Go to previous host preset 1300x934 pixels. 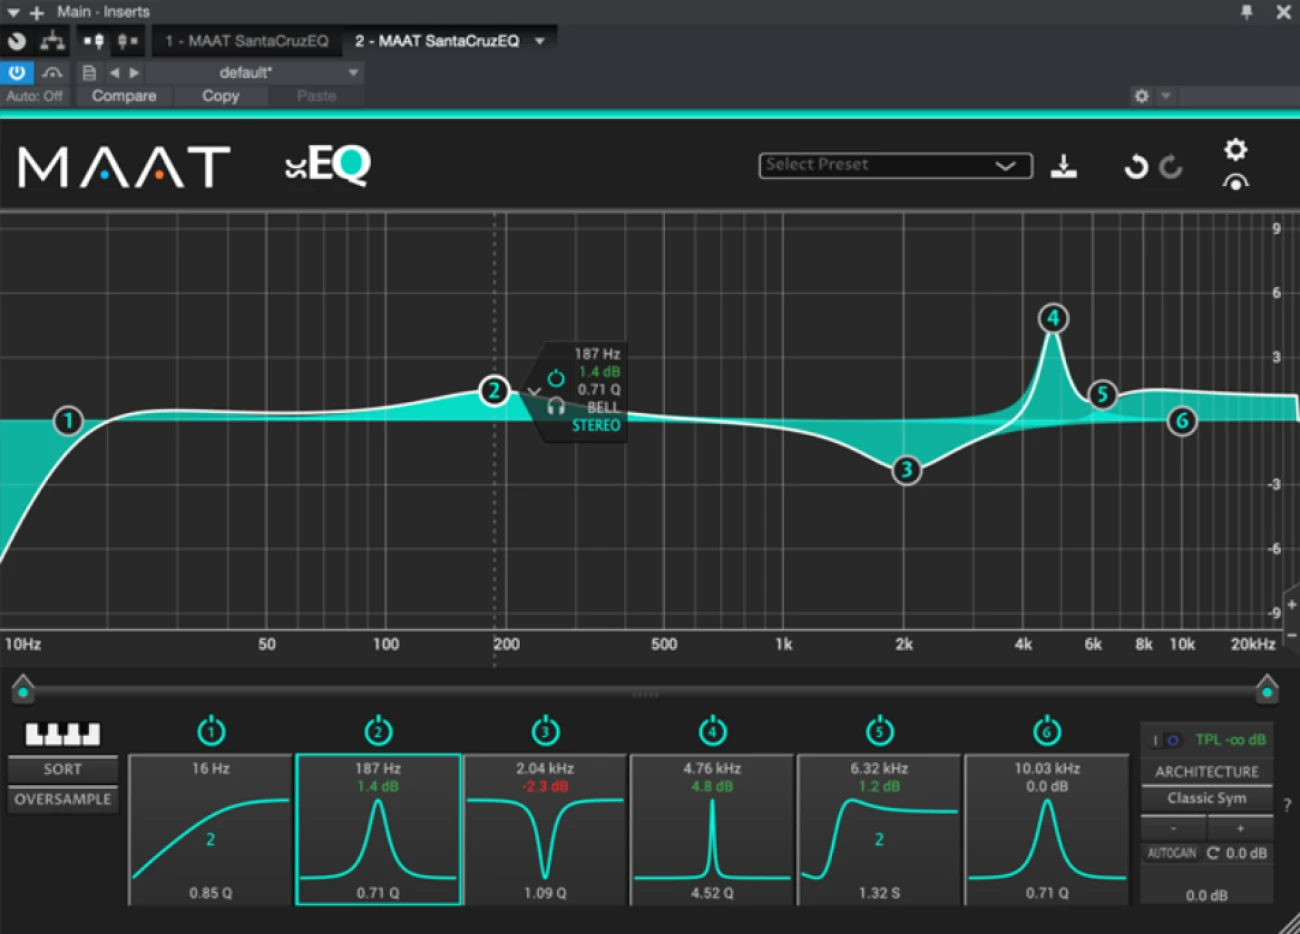(x=114, y=72)
